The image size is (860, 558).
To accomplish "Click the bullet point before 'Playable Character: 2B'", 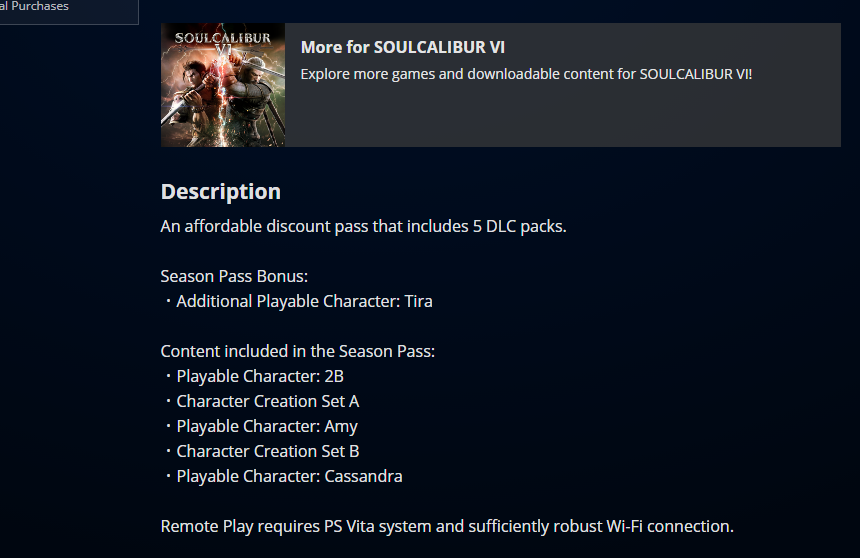I will 168,377.
